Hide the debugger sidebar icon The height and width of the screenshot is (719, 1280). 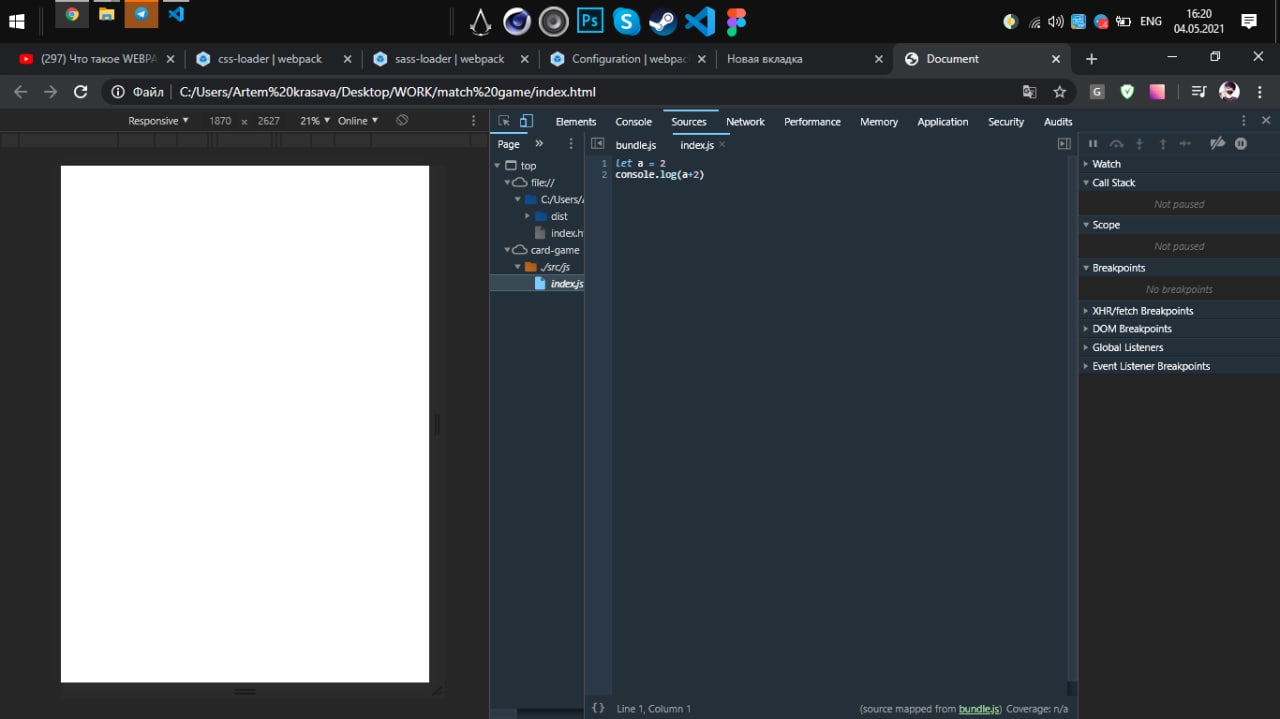(1064, 144)
